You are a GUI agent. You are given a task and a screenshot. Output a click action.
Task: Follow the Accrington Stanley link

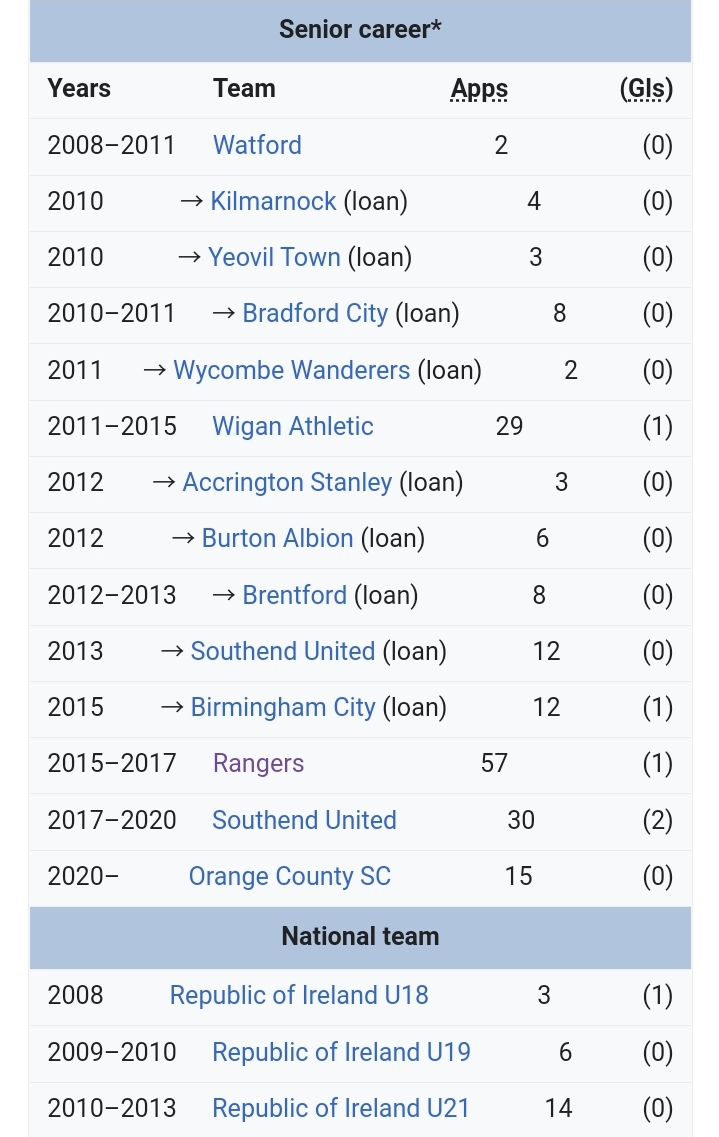click(287, 482)
